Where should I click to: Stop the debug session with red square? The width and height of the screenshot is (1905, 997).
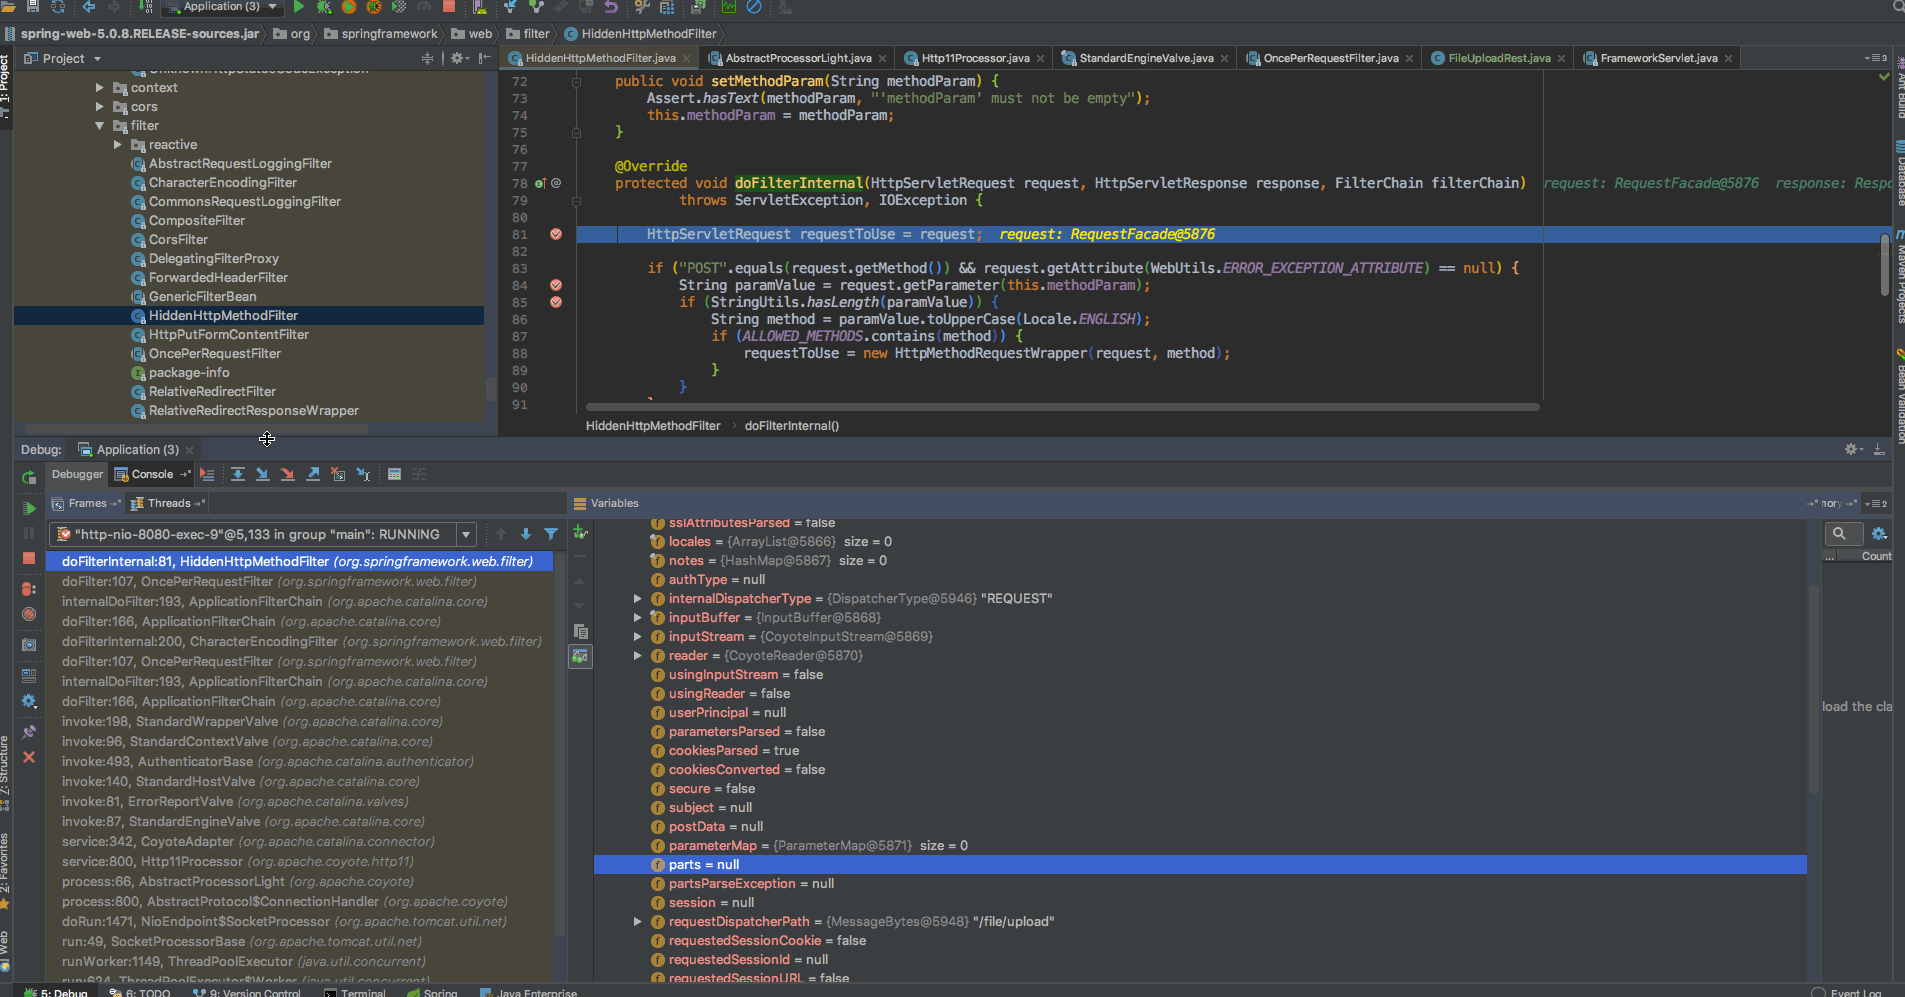(29, 558)
